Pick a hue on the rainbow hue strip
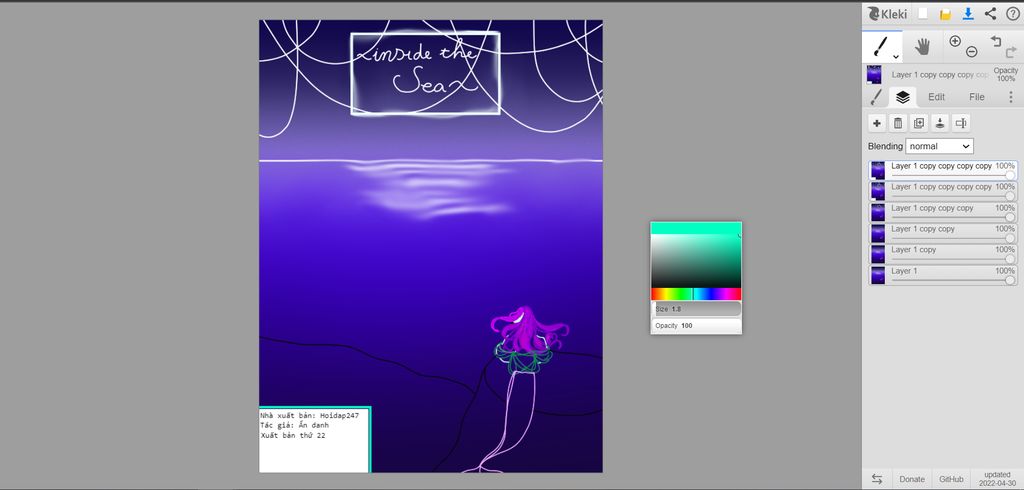1024x490 pixels. pyautogui.click(x=696, y=294)
